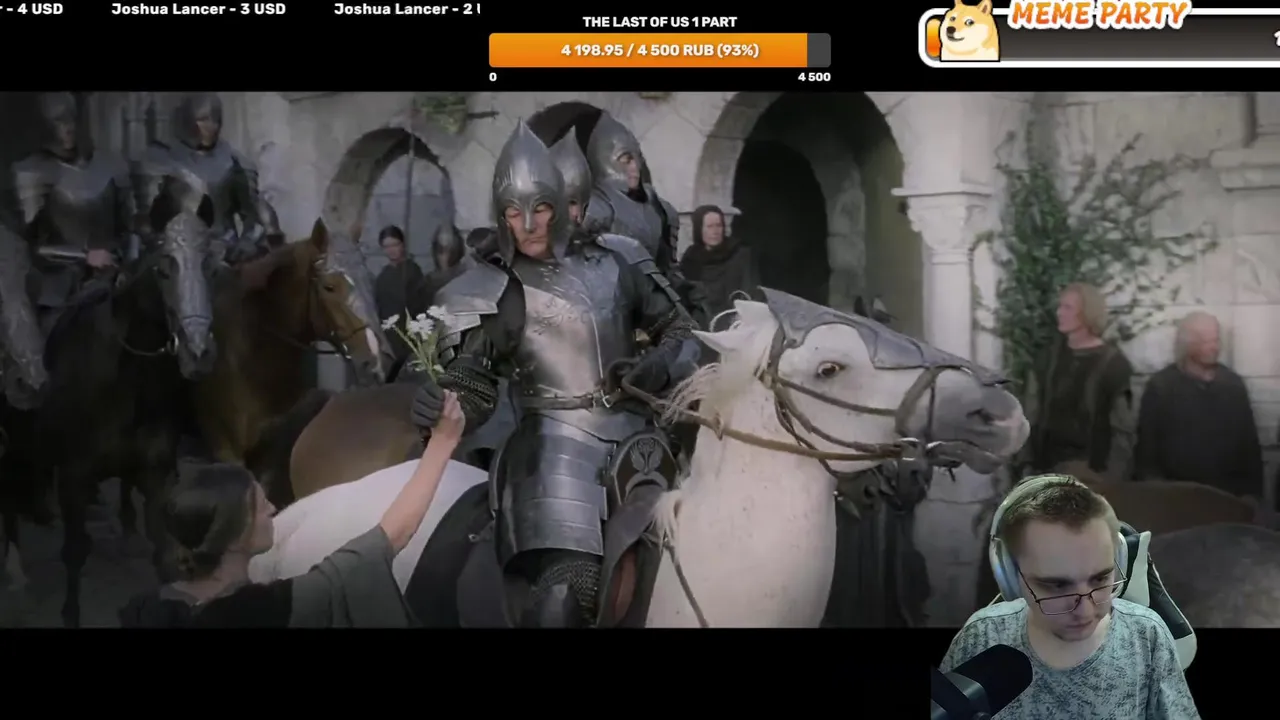Click the MEME PARTY banner title
The height and width of the screenshot is (720, 1280).
tap(1097, 14)
